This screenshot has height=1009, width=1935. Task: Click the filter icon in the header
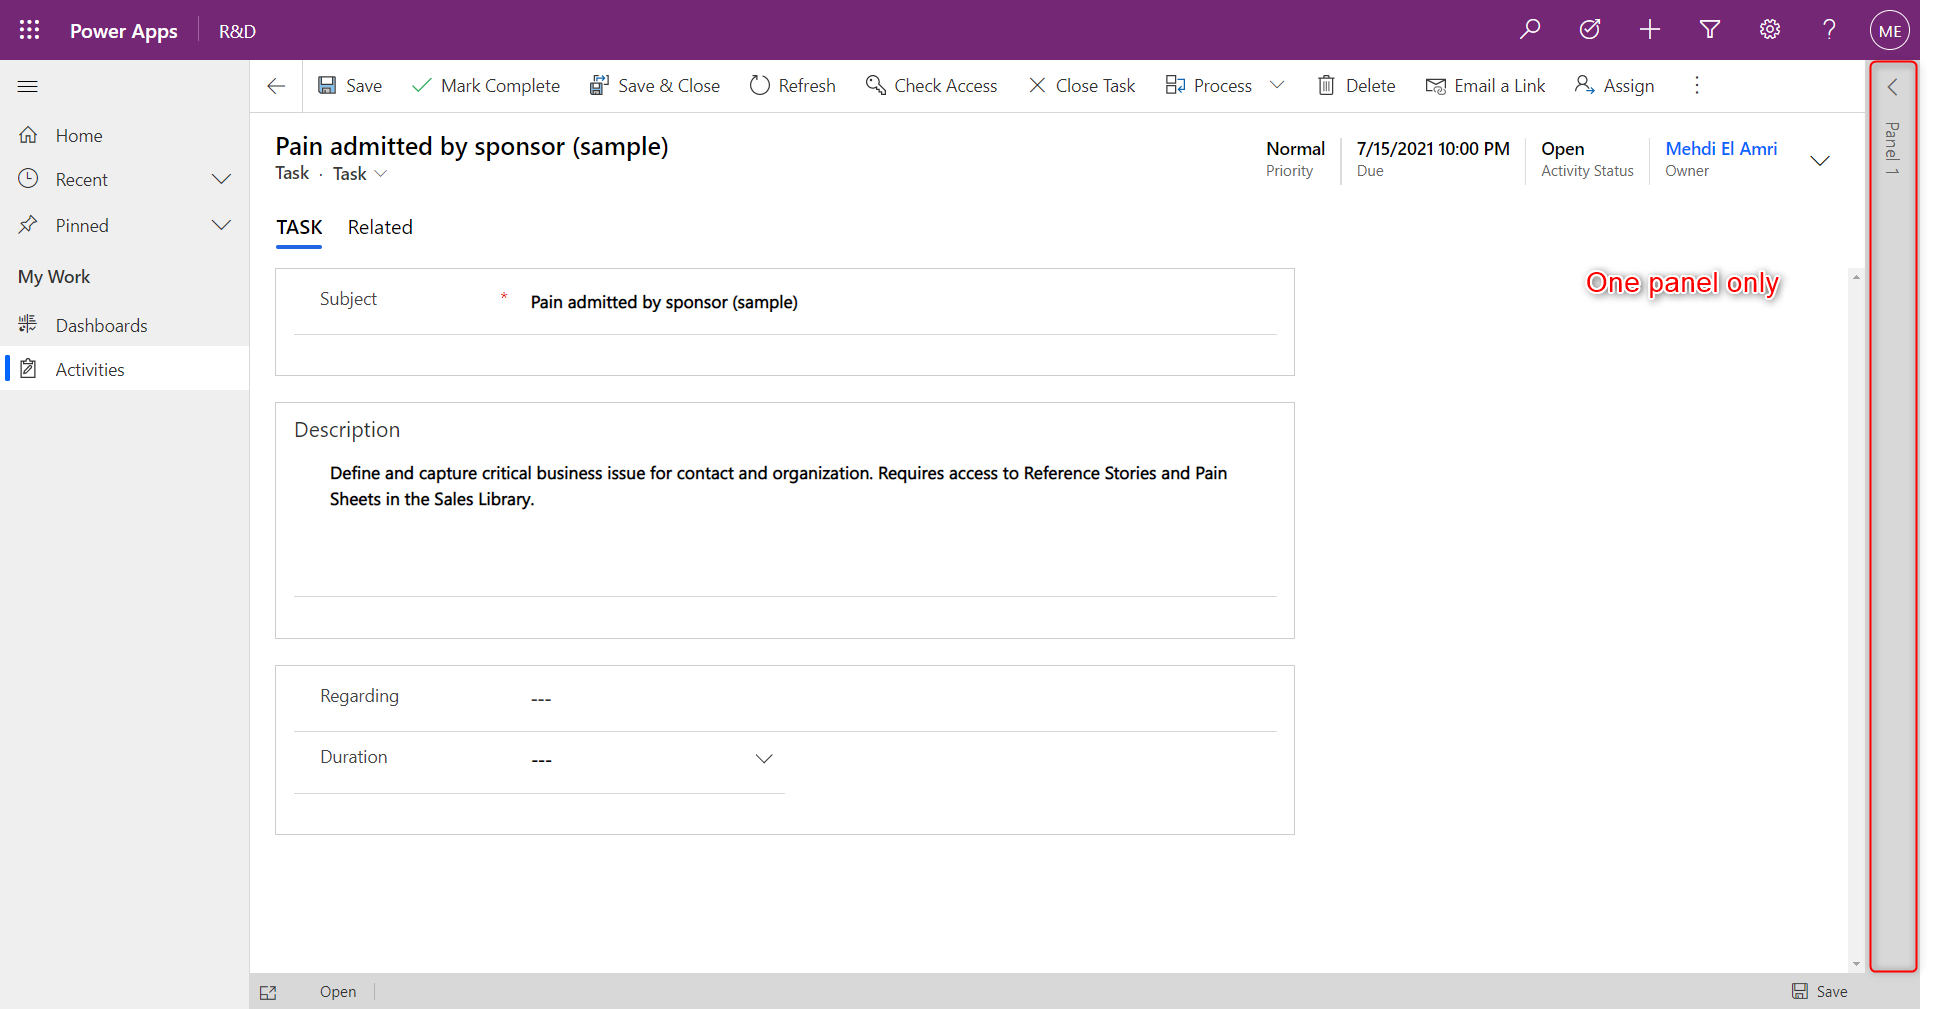point(1709,29)
